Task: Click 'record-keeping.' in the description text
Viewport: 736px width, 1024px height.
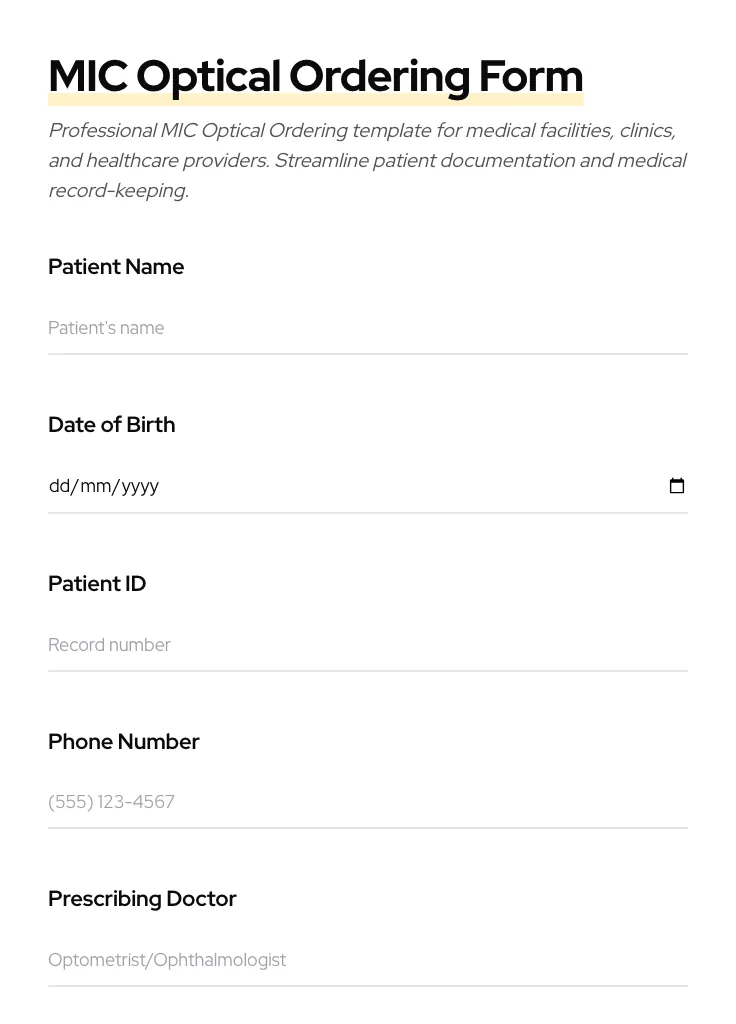Action: [x=118, y=191]
